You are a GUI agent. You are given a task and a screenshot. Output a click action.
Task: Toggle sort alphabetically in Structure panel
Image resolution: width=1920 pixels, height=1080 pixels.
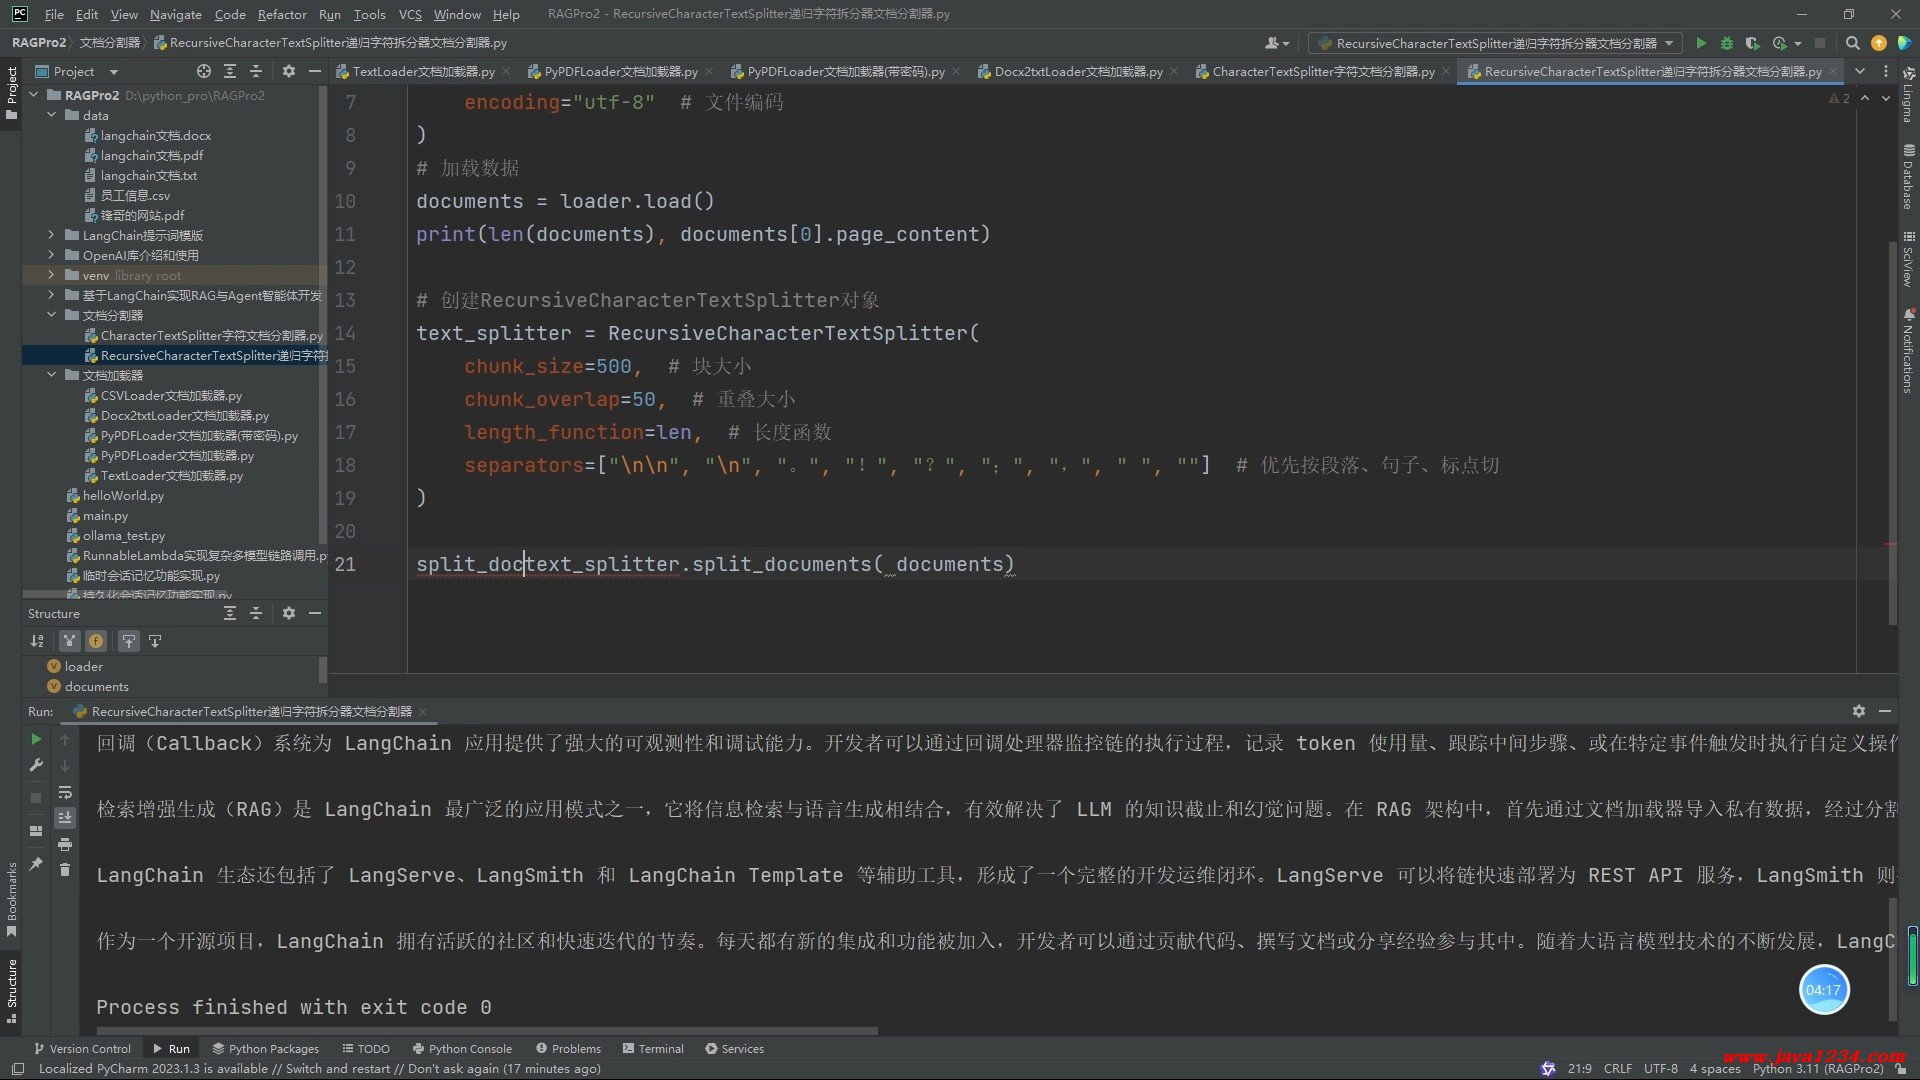coord(37,641)
